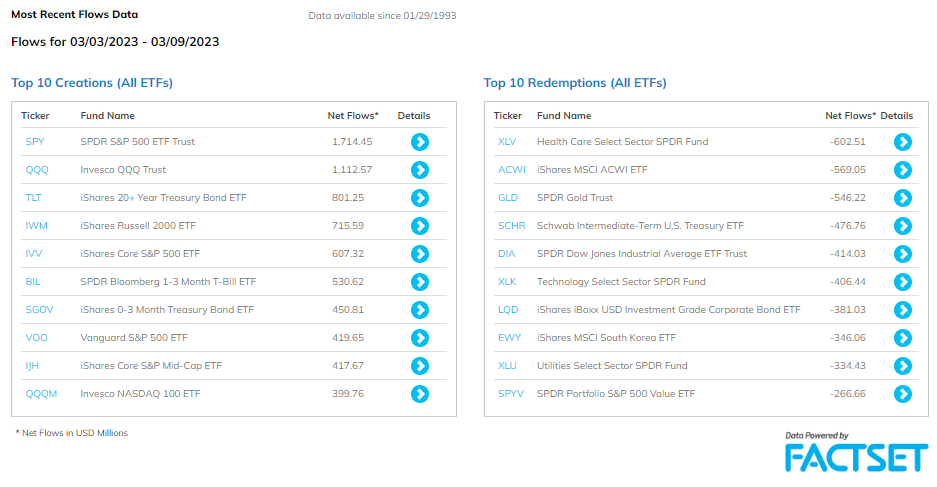The height and width of the screenshot is (487, 937).
Task: Open details arrow for Technology Select Sector SPDR Fund
Action: pyautogui.click(x=902, y=282)
